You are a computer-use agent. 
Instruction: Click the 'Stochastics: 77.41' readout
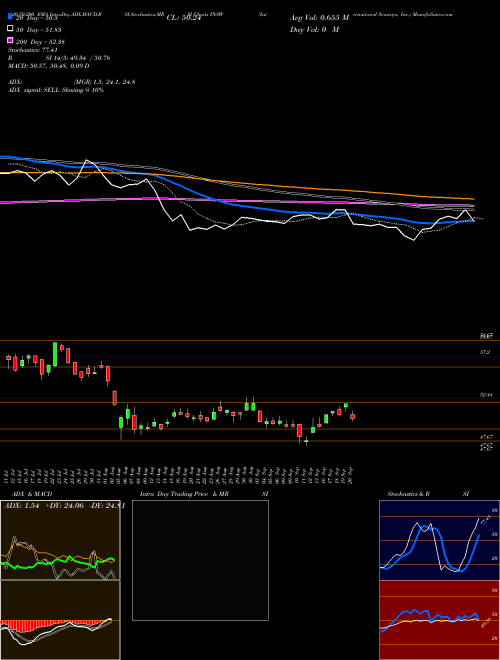point(32,50)
